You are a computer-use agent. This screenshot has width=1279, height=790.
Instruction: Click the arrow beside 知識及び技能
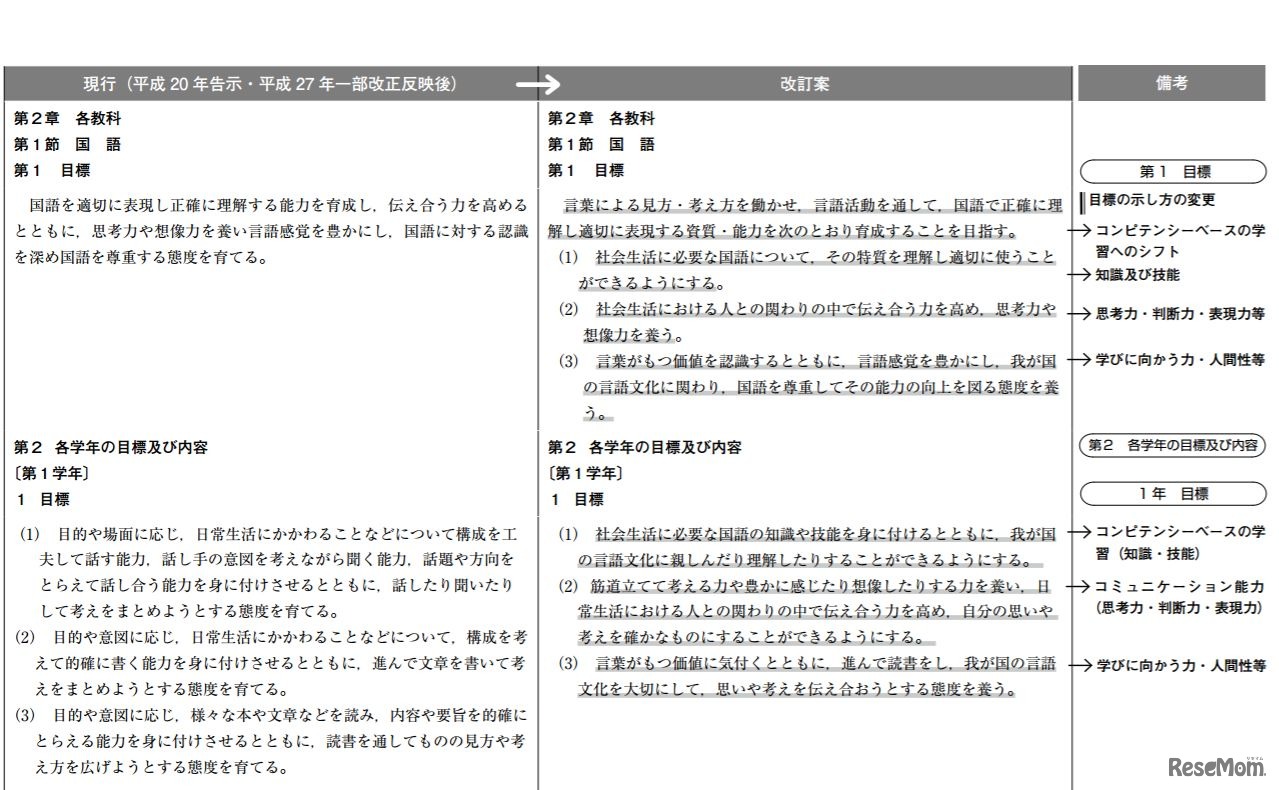click(1085, 275)
